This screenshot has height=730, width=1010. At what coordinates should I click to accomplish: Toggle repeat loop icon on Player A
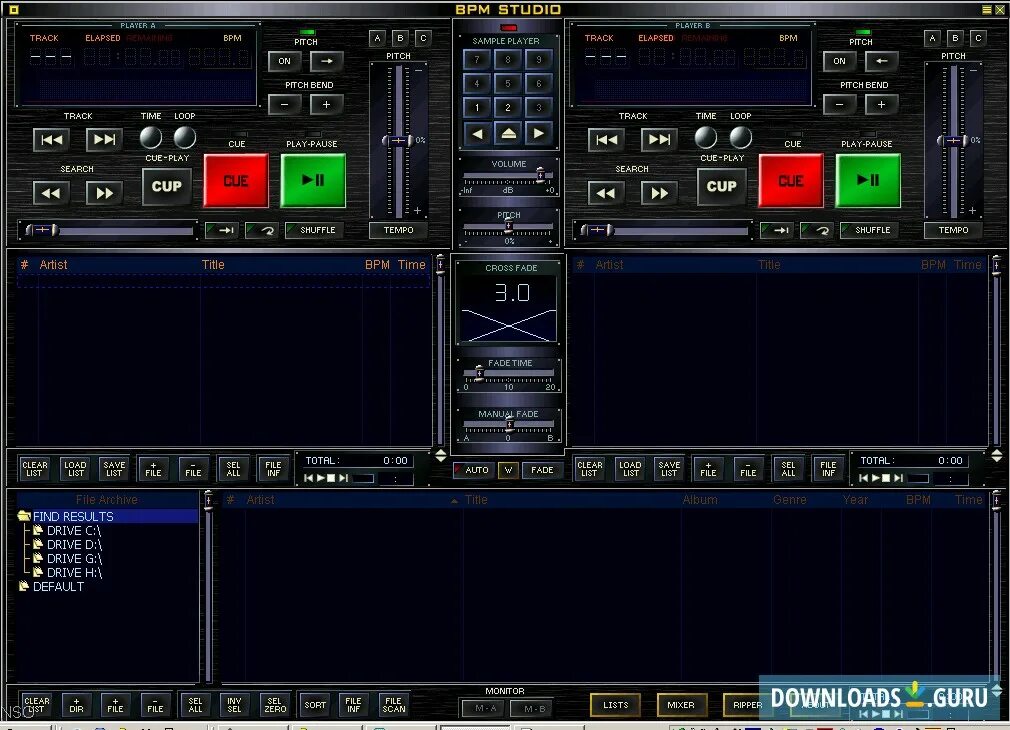tap(262, 230)
